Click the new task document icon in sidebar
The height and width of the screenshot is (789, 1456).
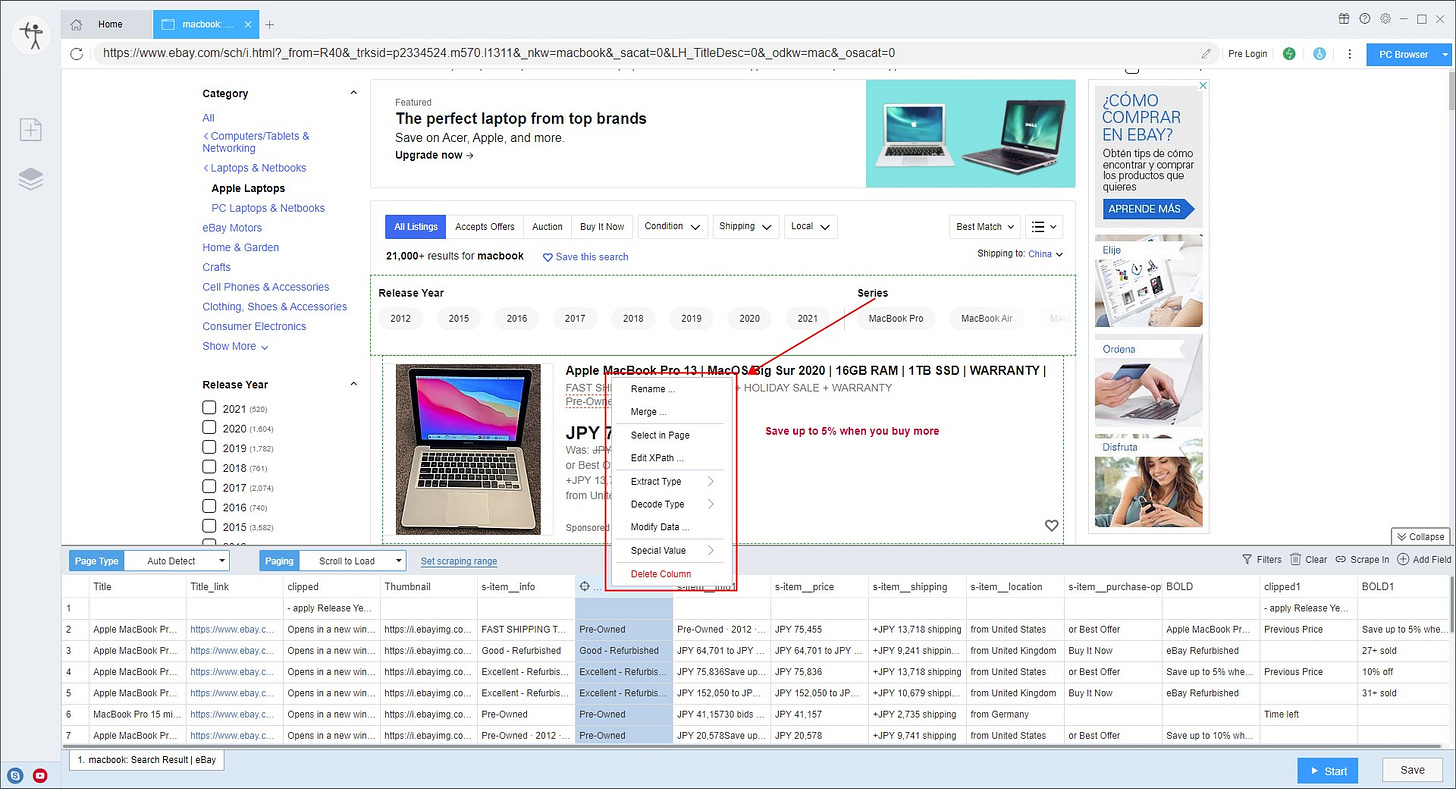(x=31, y=129)
